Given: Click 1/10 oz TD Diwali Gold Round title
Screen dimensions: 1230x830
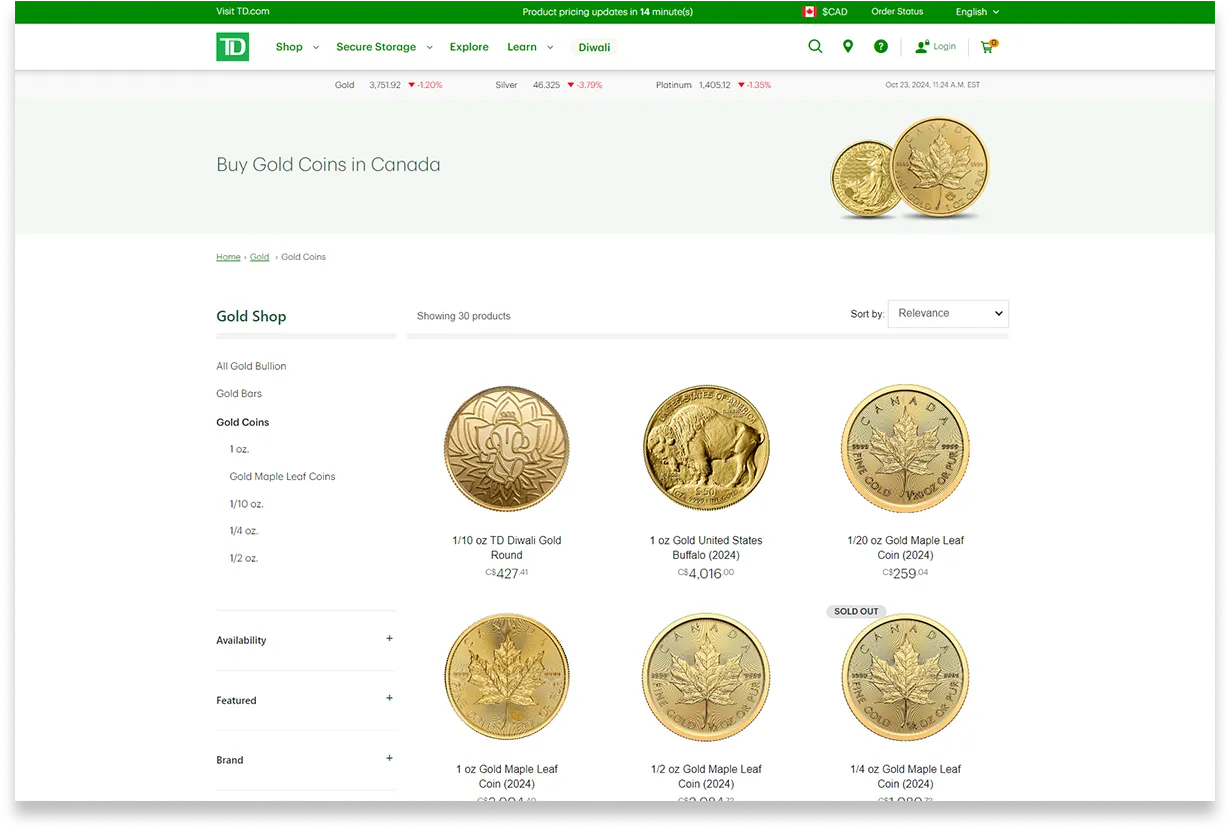Looking at the screenshot, I should 507,548.
